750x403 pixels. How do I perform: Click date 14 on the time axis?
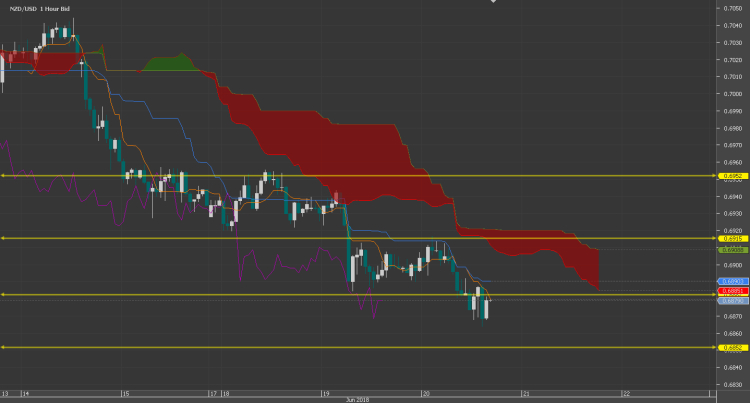(26, 394)
